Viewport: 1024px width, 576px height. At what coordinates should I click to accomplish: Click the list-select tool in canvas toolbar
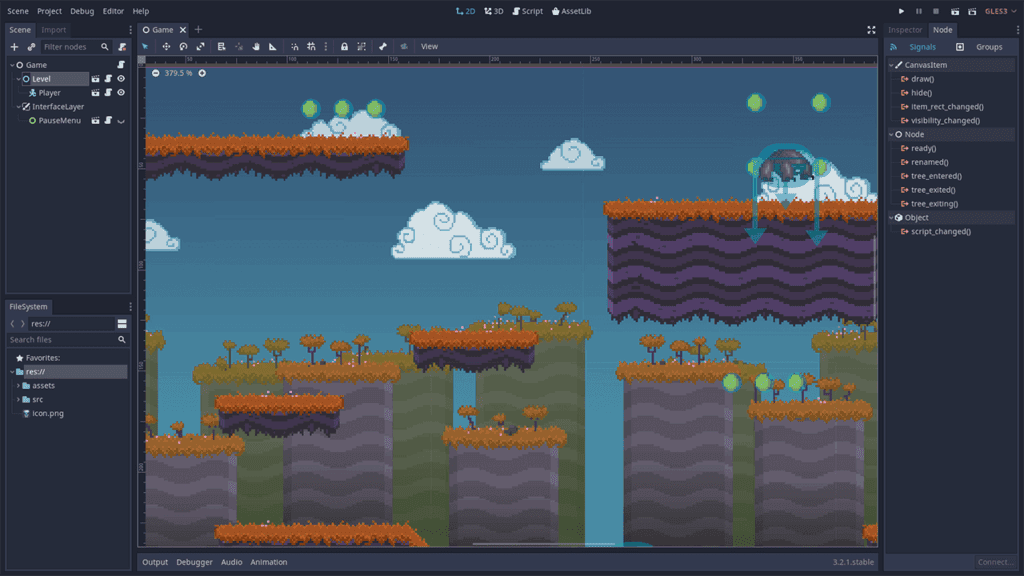(x=221, y=46)
